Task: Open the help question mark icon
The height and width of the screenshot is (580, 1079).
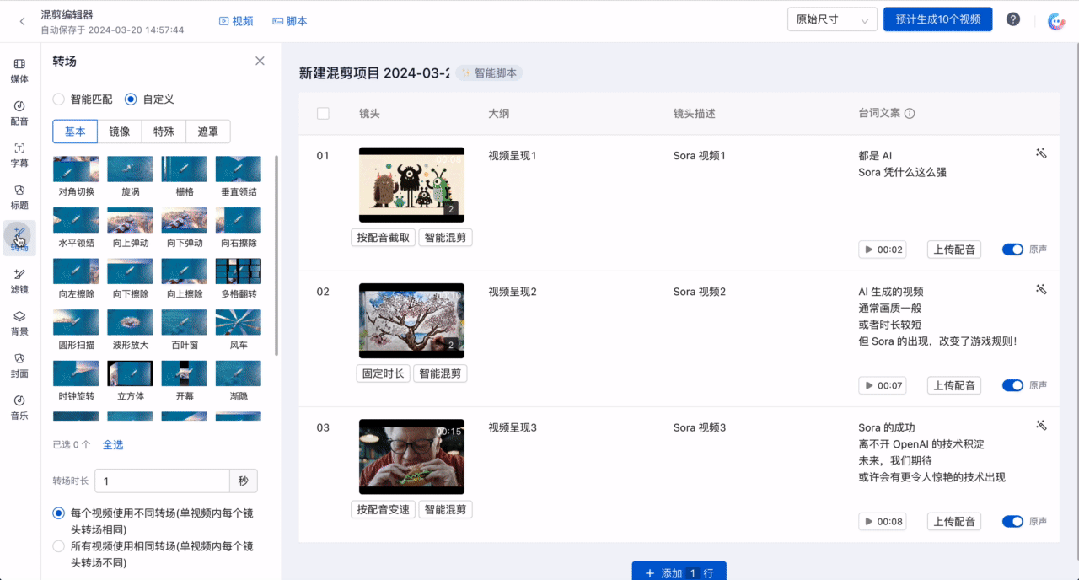Action: click(x=1013, y=19)
